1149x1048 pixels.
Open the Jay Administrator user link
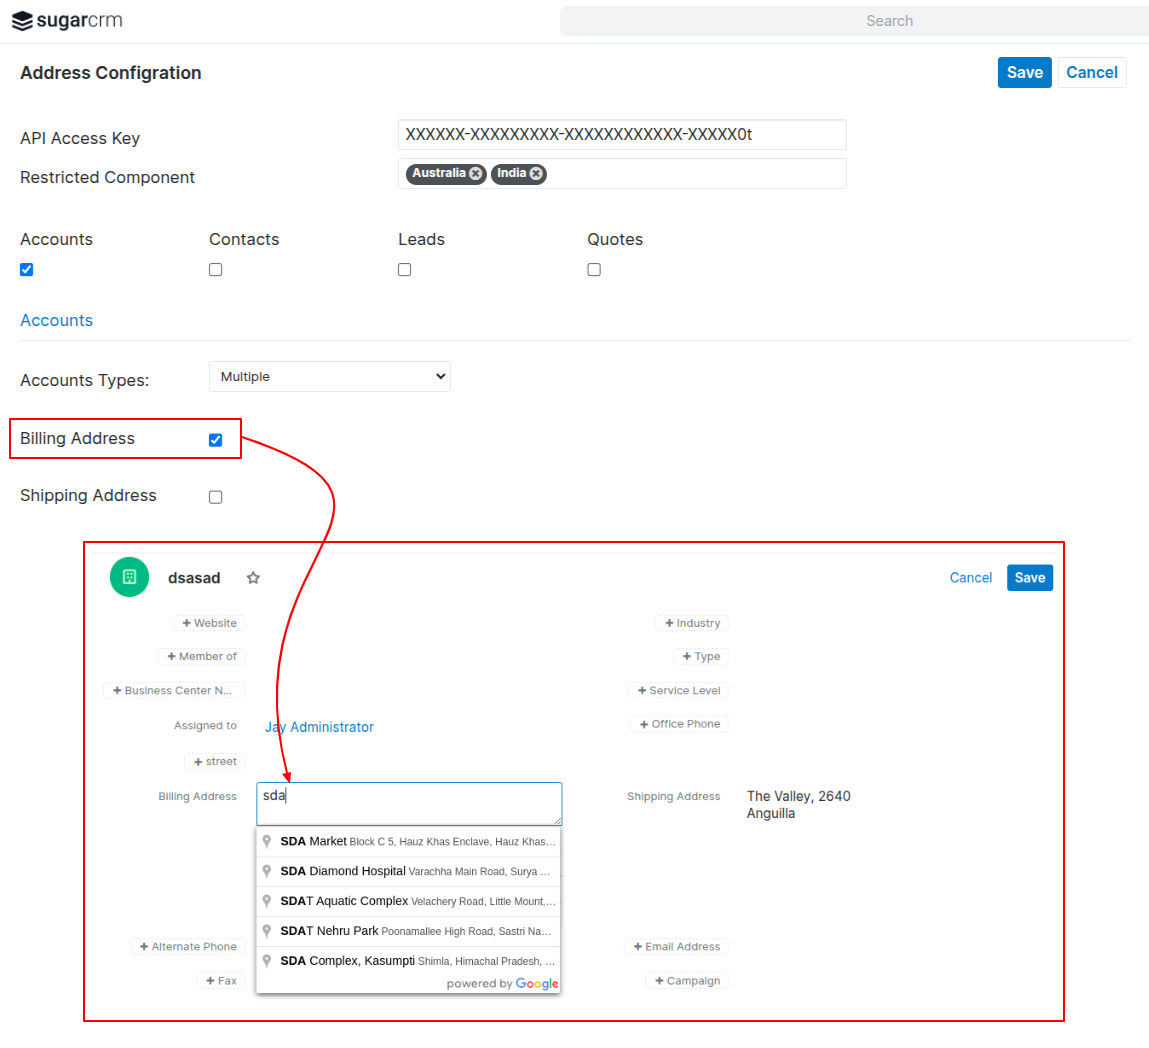click(x=319, y=727)
